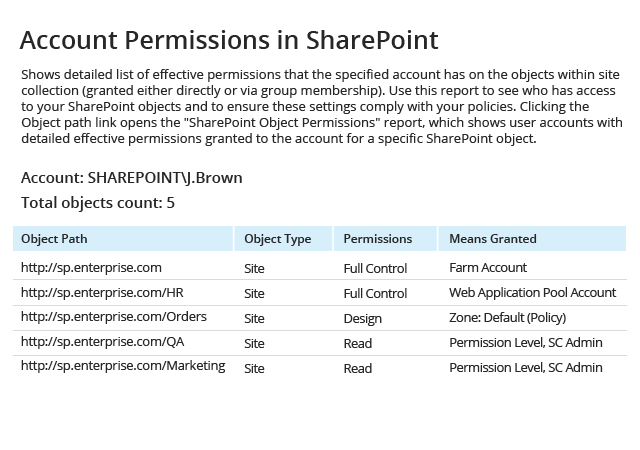This screenshot has width=640, height=450.
Task: Select the Farm Account cell
Action: click(488, 268)
